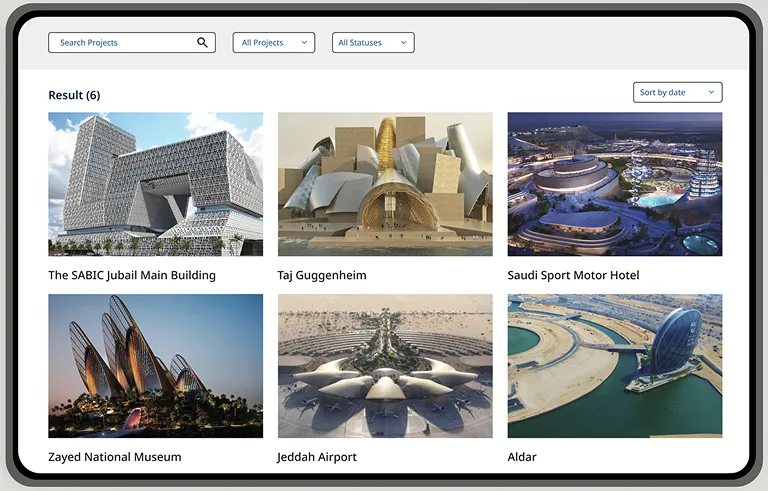Click the 'Jeddah Airport' title
The height and width of the screenshot is (491, 768).
coord(317,457)
